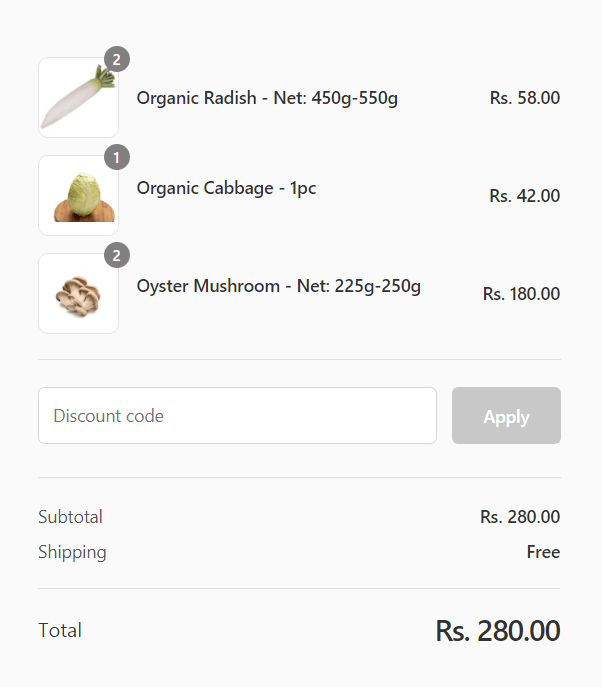Viewport: 602px width, 687px height.
Task: Click the radish quantity badge showing 2
Action: (116, 60)
